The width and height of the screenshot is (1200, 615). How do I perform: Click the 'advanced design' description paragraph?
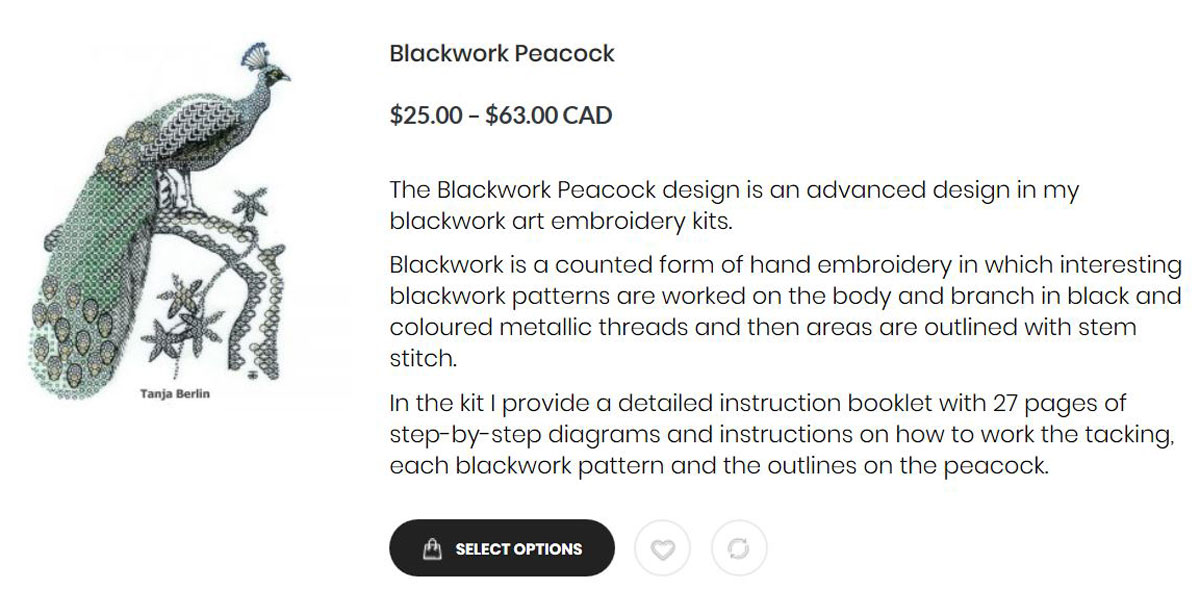[734, 204]
